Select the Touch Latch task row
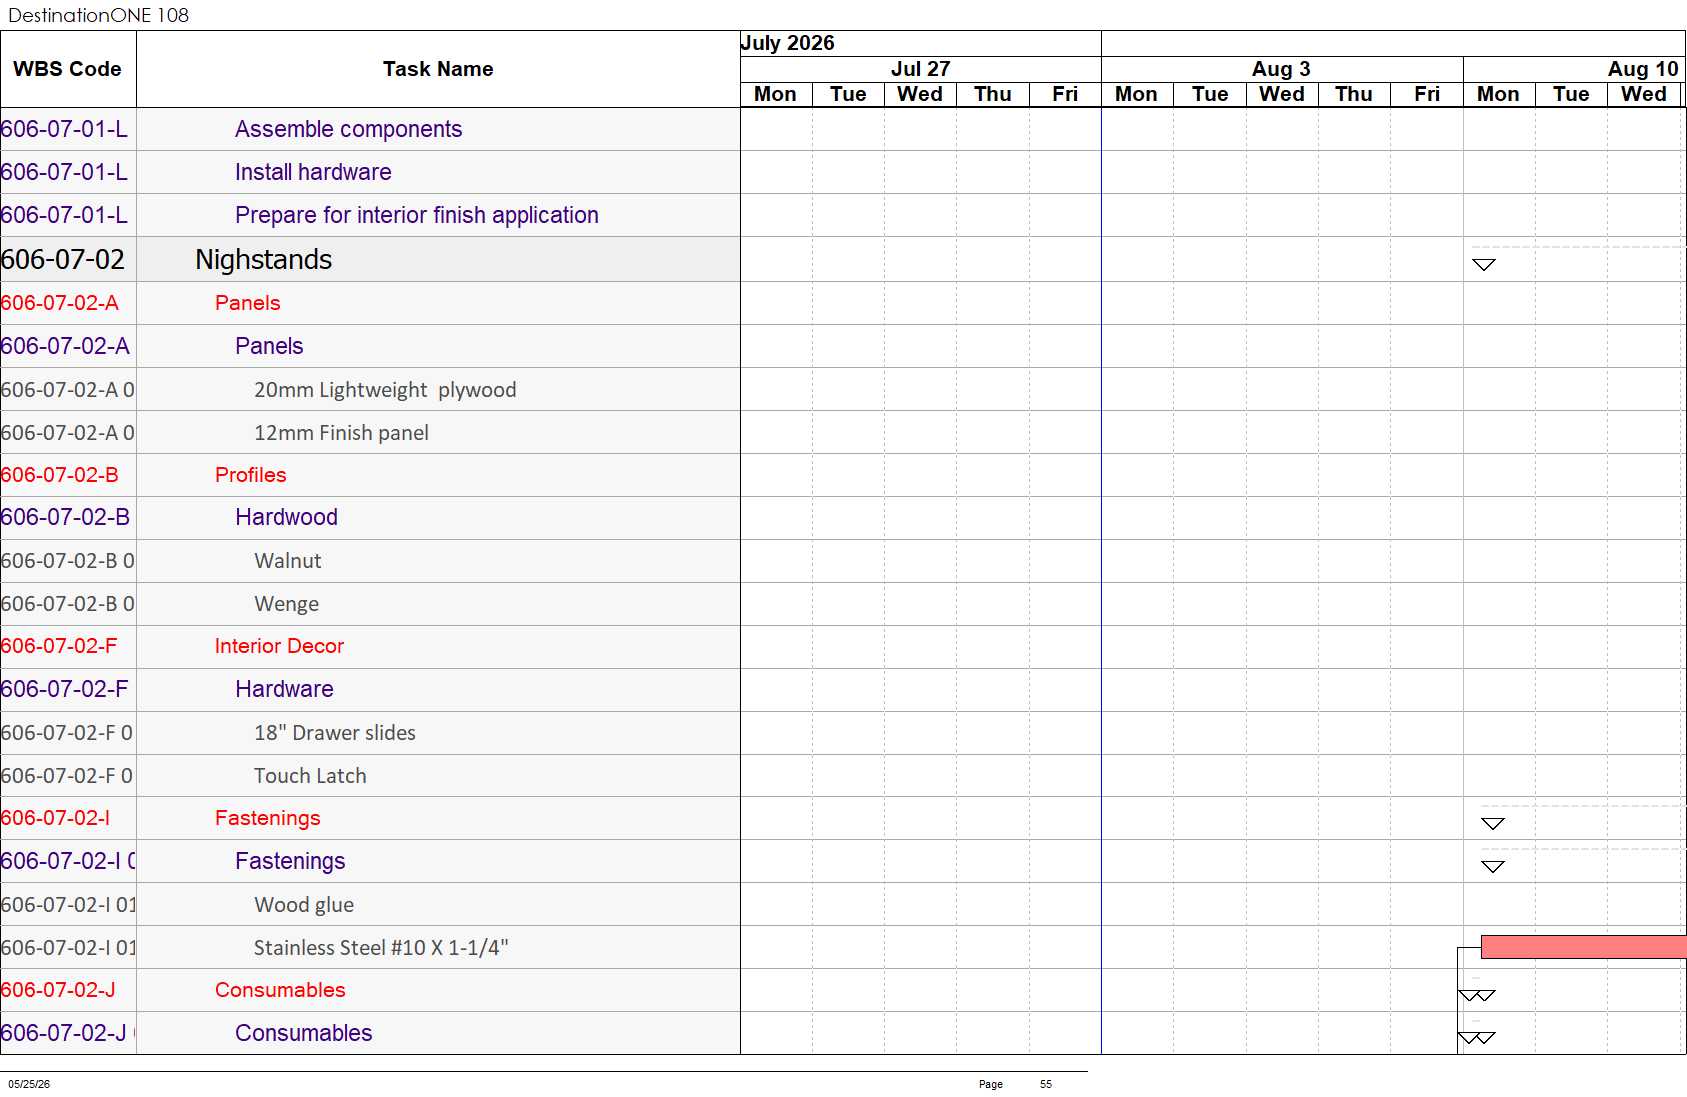This screenshot has height=1097, width=1687. pyautogui.click(x=370, y=776)
